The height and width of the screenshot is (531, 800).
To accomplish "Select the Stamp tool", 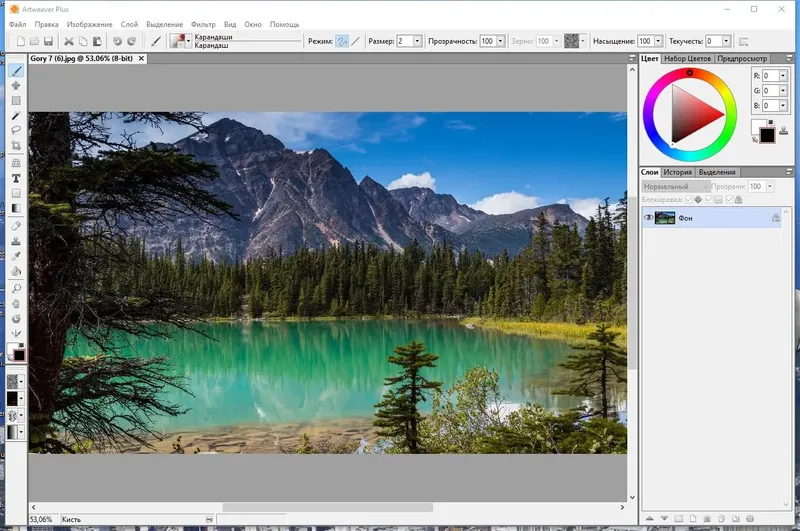I will 16,241.
